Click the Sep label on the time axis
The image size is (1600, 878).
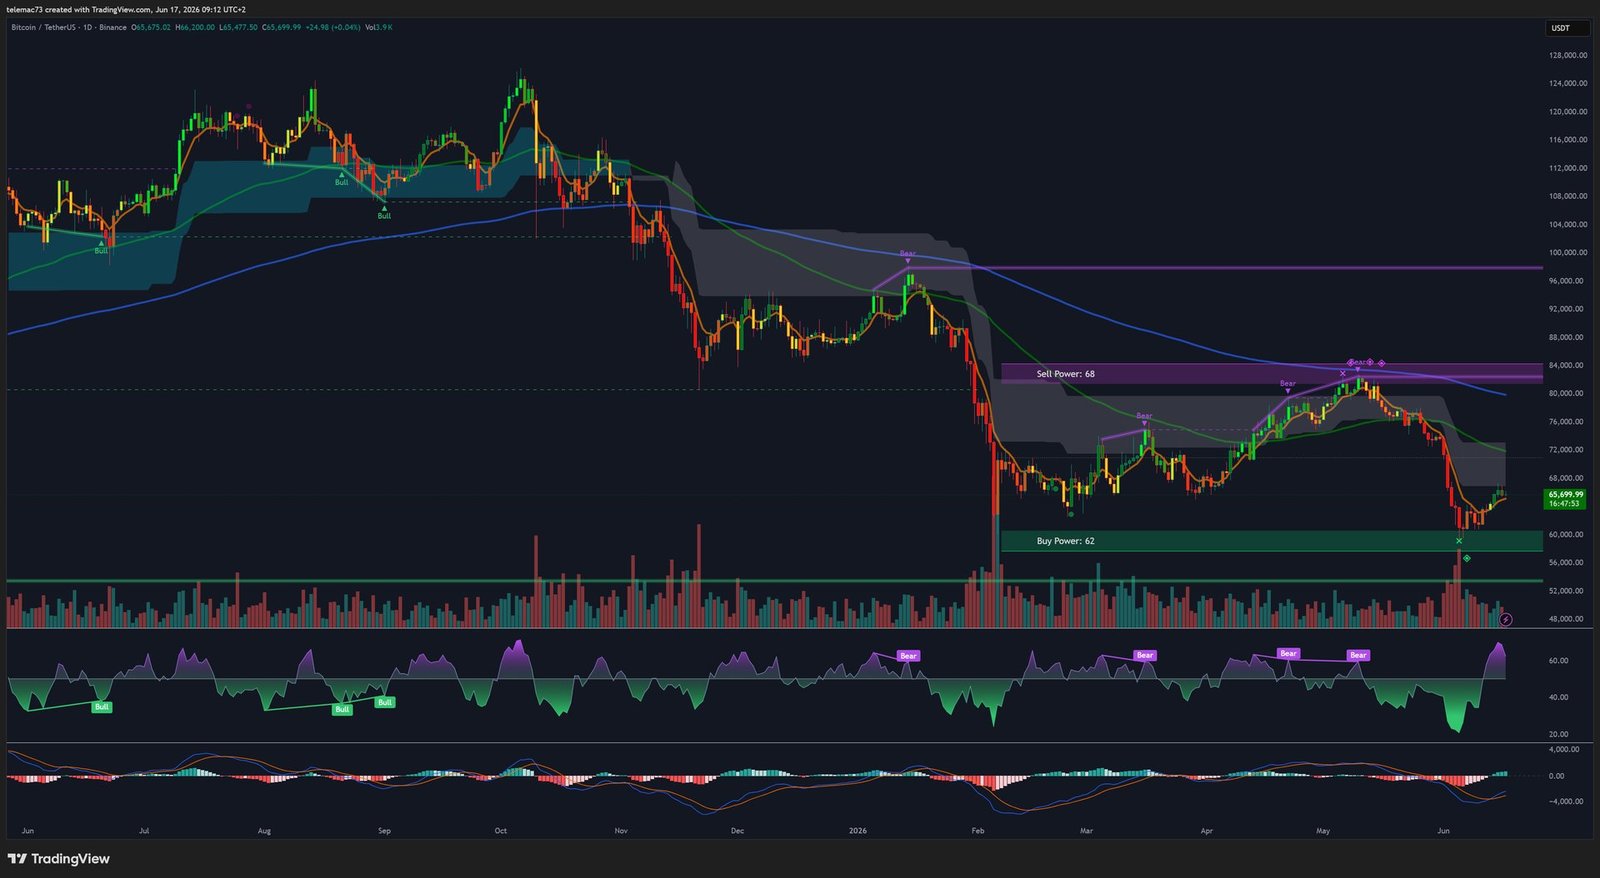384,831
